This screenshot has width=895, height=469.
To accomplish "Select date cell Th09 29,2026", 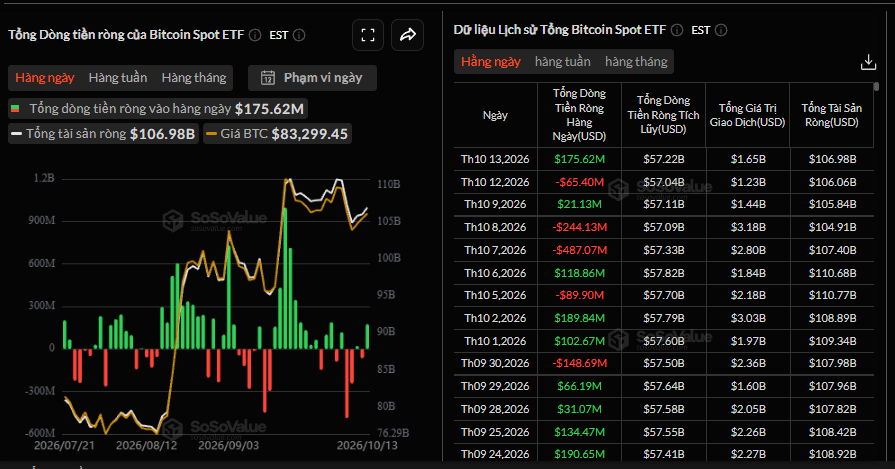I will (495, 386).
